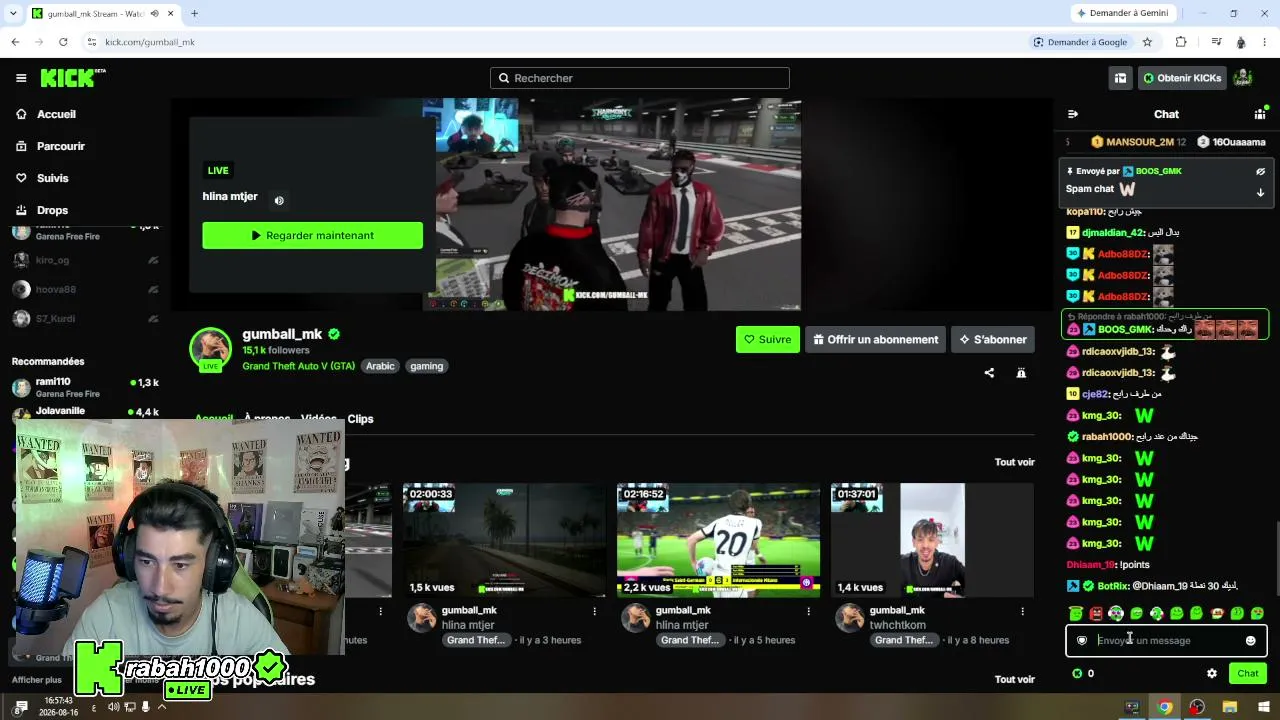Click the Envoyer un message chat input
1280x720 pixels.
(x=1166, y=640)
